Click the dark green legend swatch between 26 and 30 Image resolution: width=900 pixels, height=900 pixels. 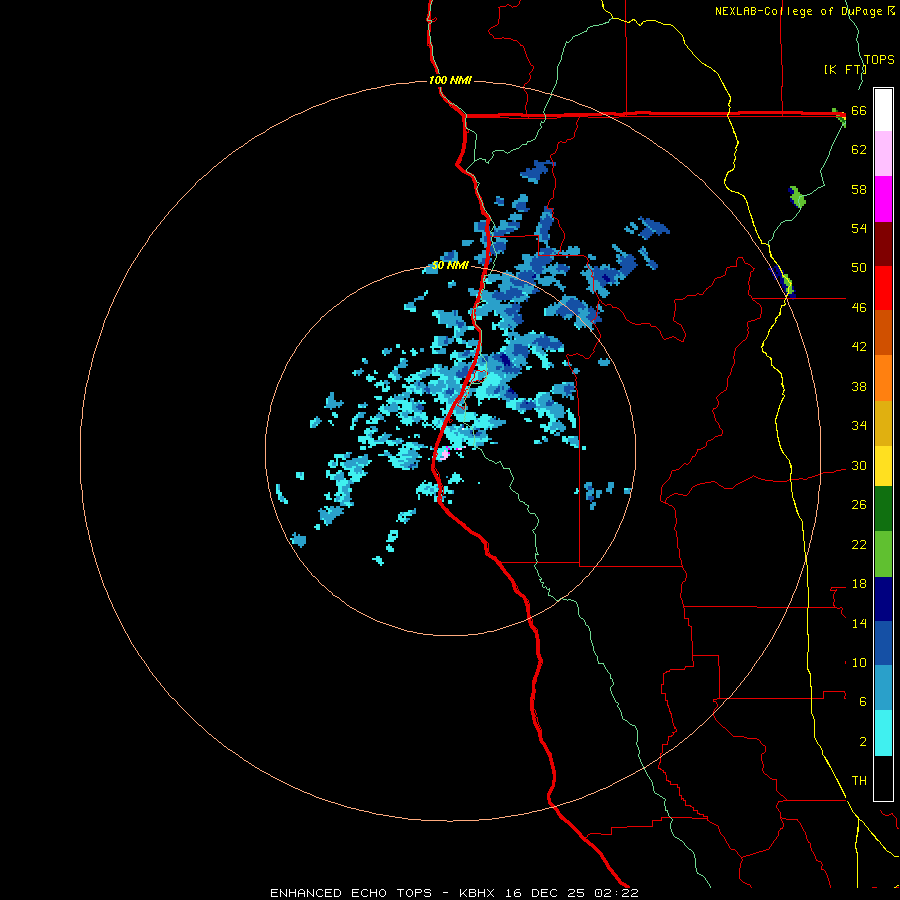click(x=883, y=509)
